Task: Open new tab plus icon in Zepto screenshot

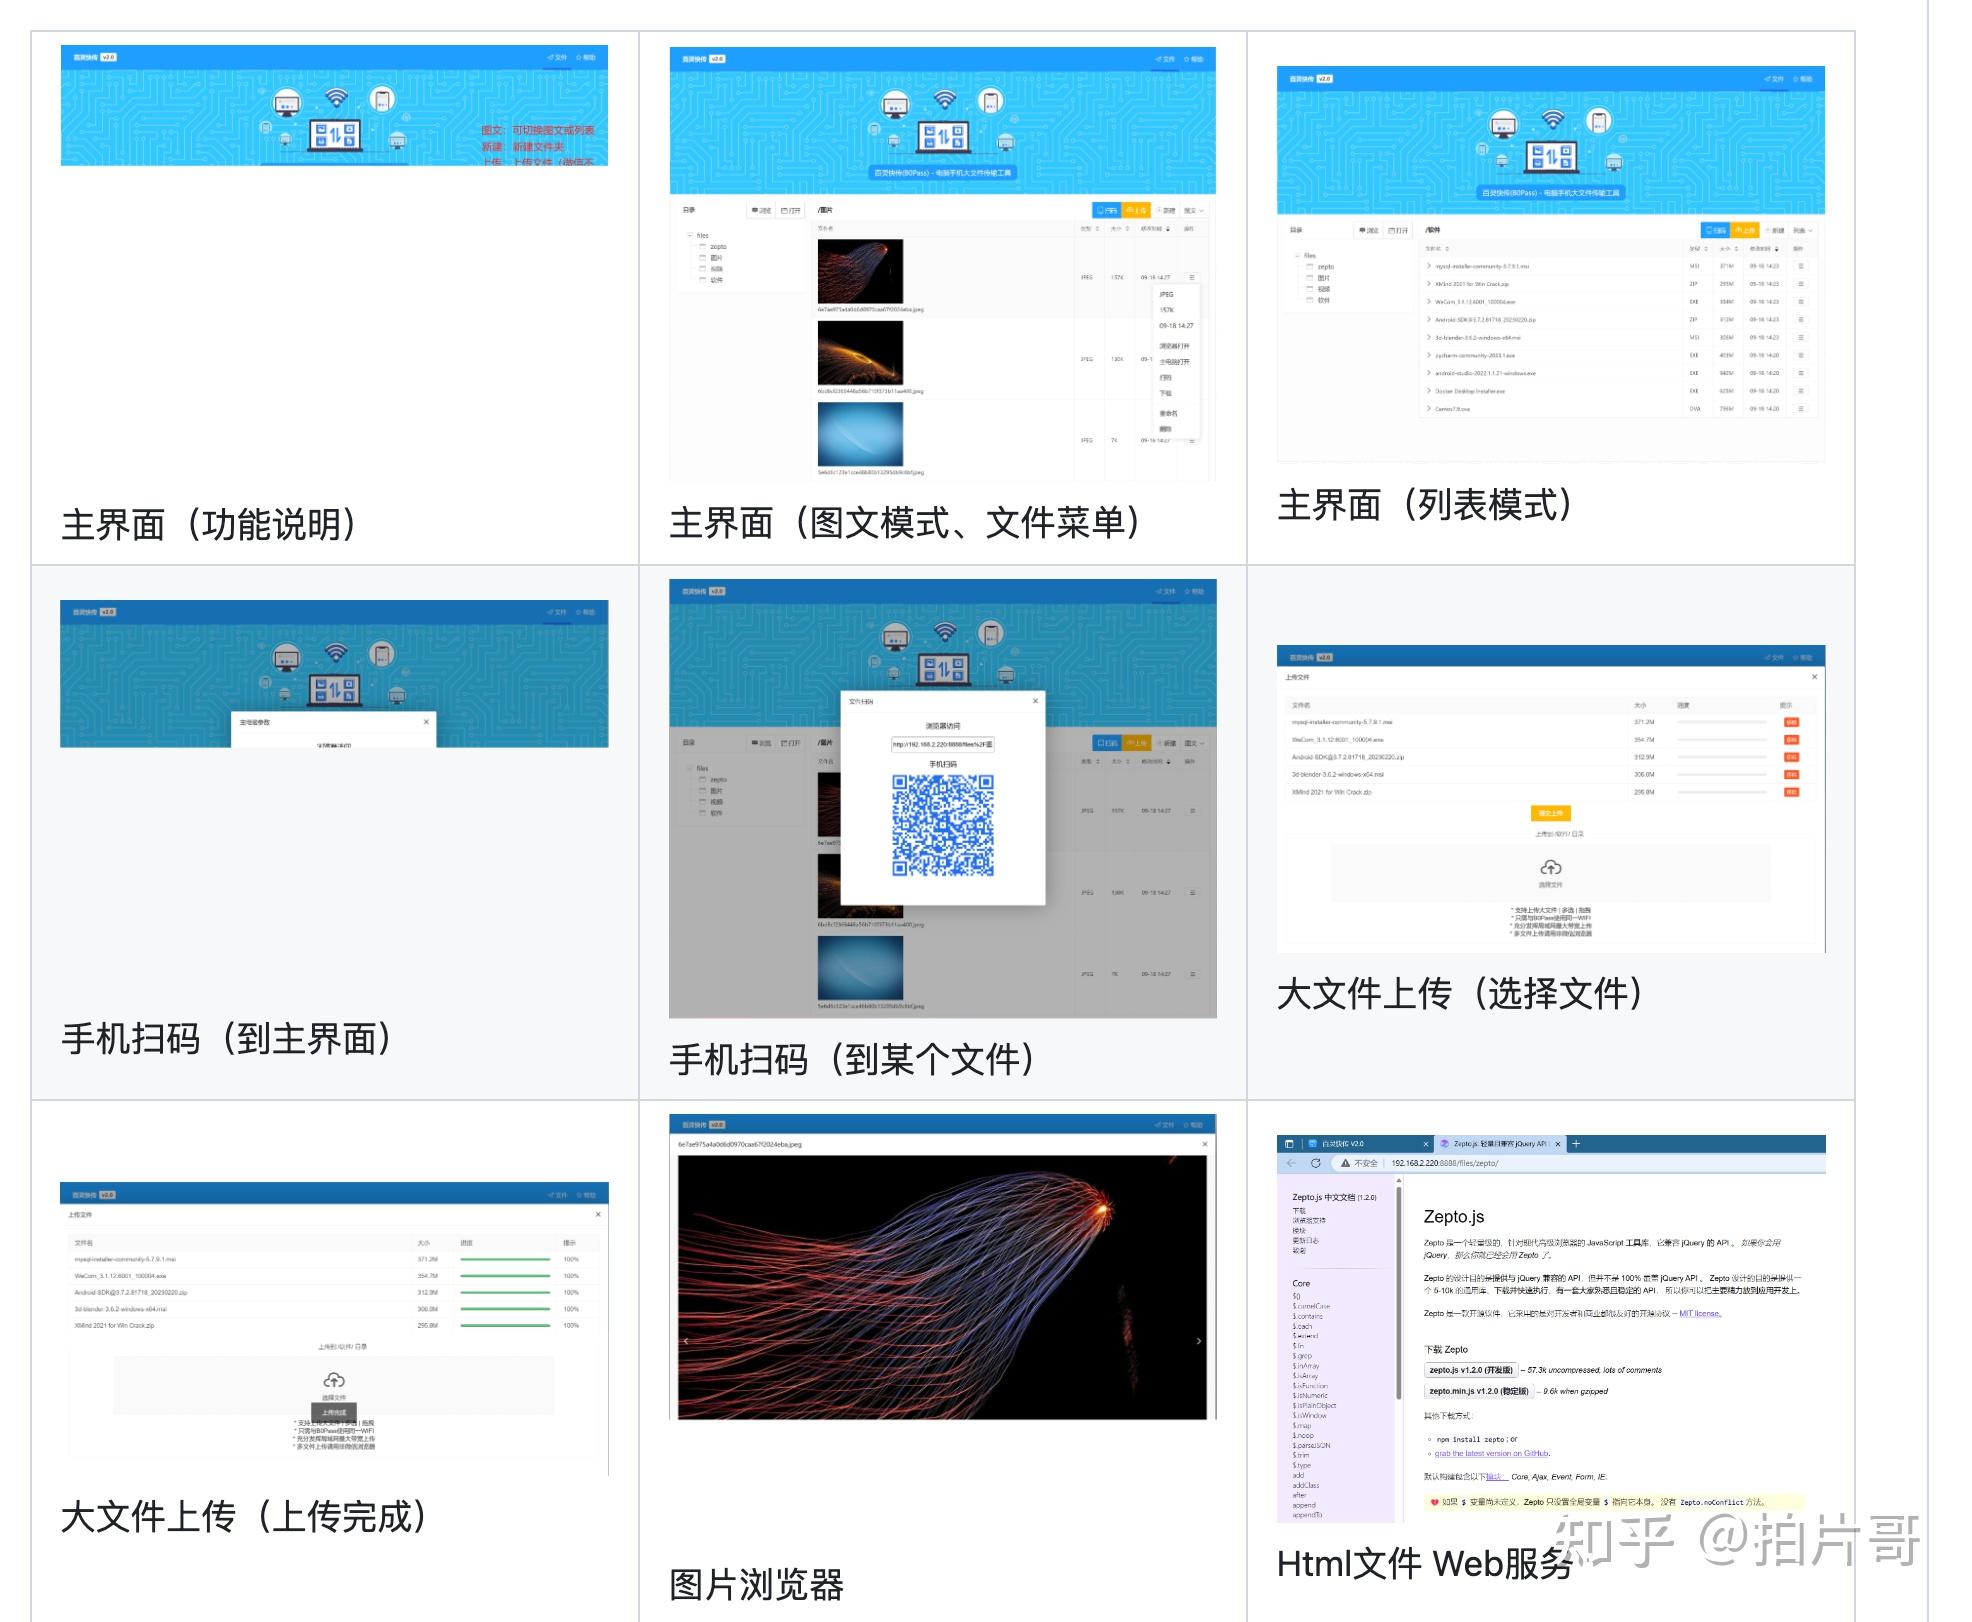Action: tap(1576, 1144)
